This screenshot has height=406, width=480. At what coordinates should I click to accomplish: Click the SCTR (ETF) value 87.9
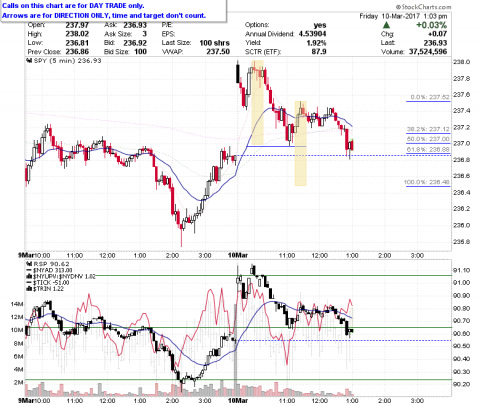pos(319,52)
